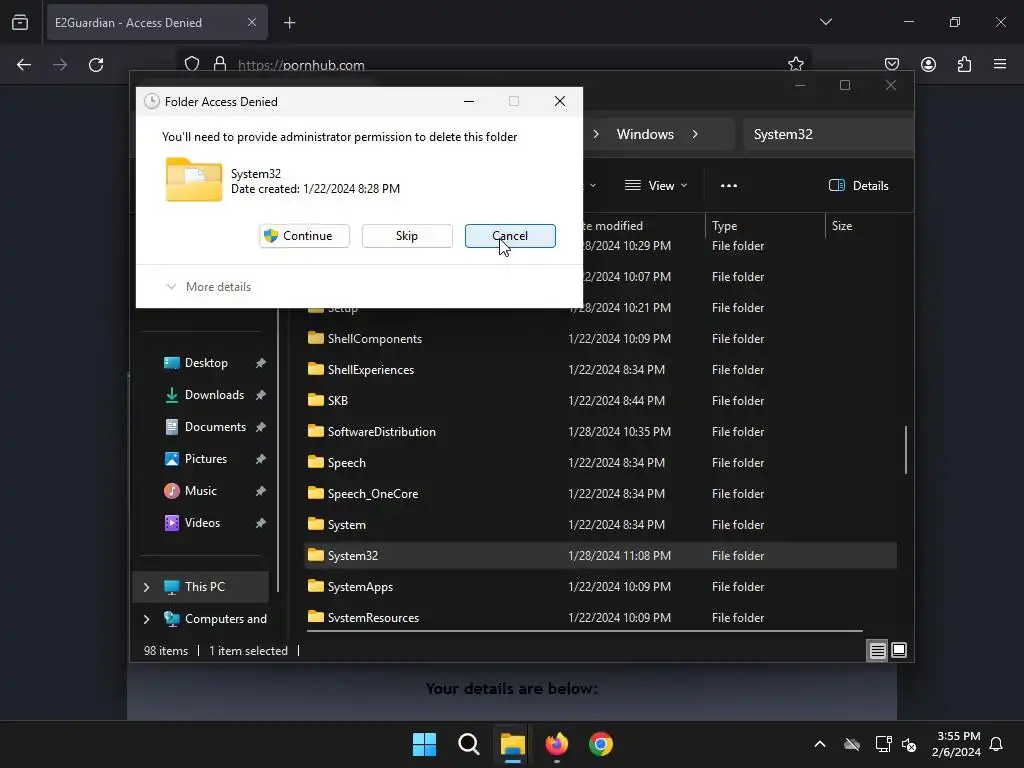Open Pictures in the navigation pane
1024x768 pixels.
click(x=206, y=459)
